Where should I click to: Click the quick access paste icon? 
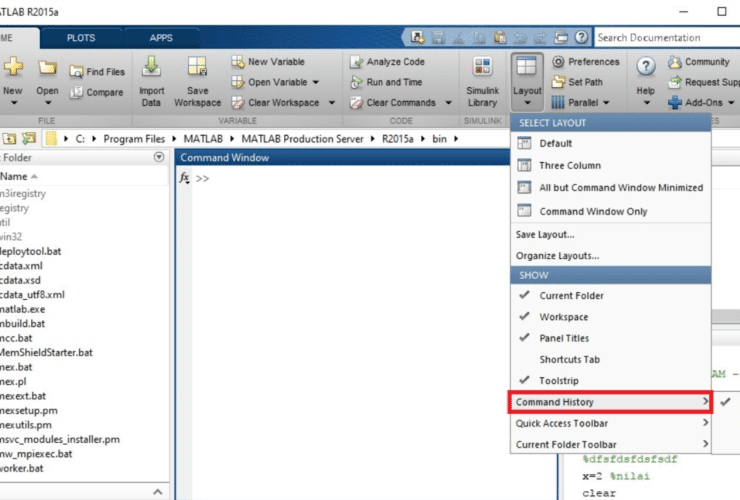[500, 37]
